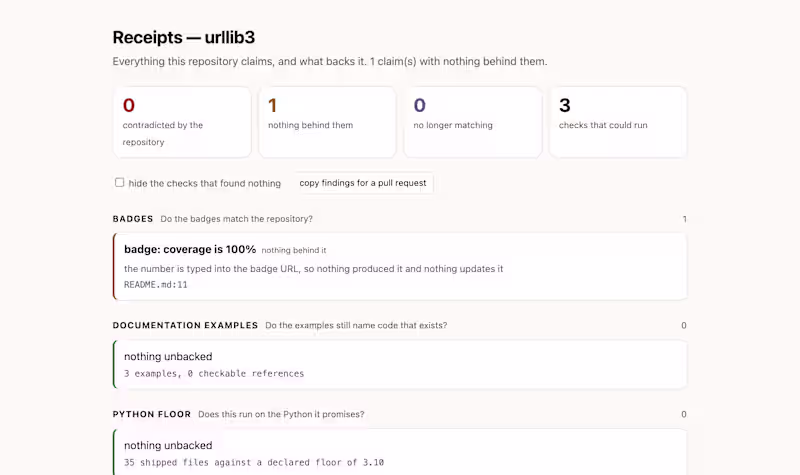Image resolution: width=800 pixels, height=475 pixels.
Task: Select the nothing behind them summary card
Action: coord(328,122)
